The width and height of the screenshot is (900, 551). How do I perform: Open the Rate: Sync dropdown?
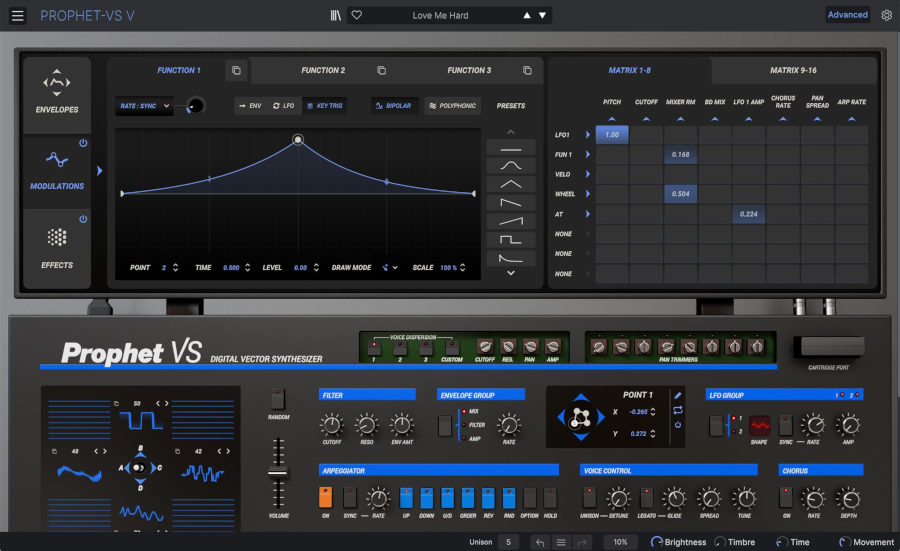point(145,105)
